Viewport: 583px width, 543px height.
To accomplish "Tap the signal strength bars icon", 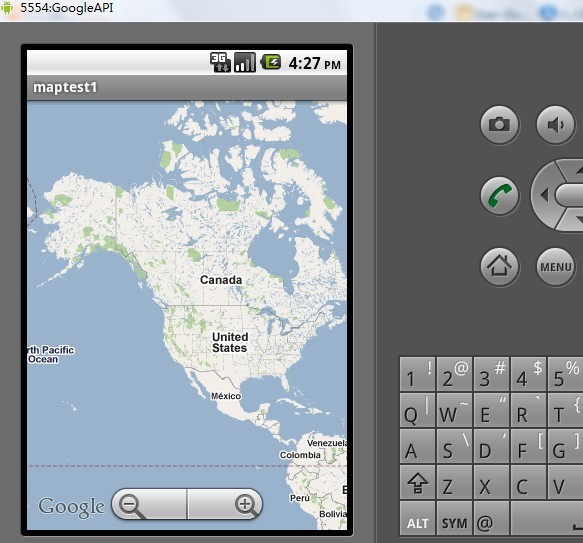I will (245, 62).
